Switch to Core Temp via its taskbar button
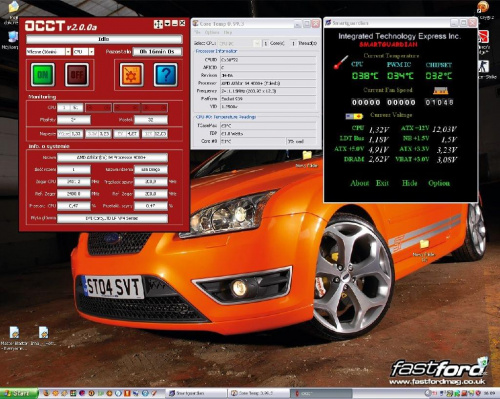Image resolution: width=500 pixels, height=399 pixels. click(x=259, y=393)
